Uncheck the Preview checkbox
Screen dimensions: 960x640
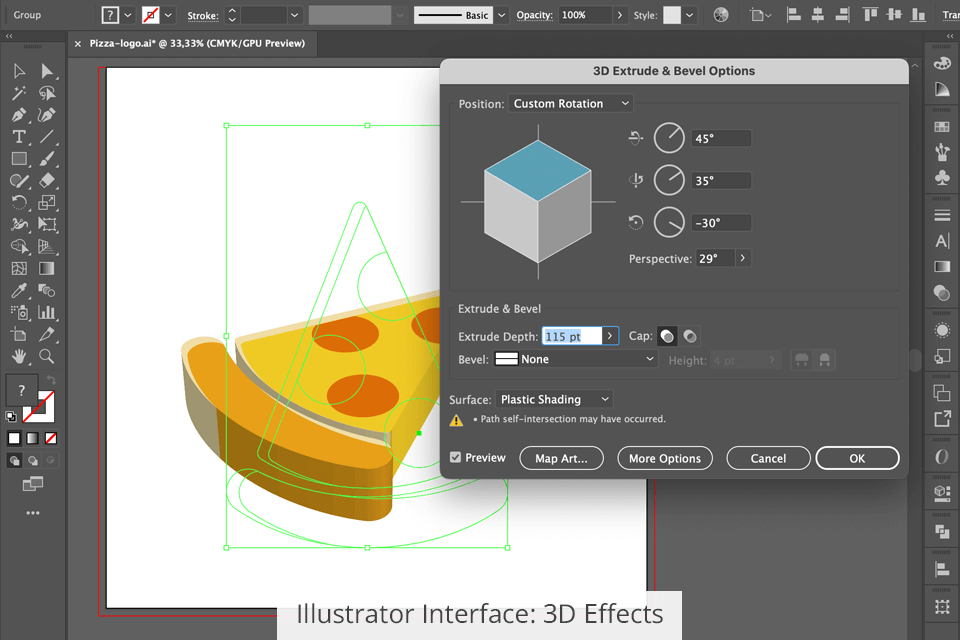coord(456,458)
